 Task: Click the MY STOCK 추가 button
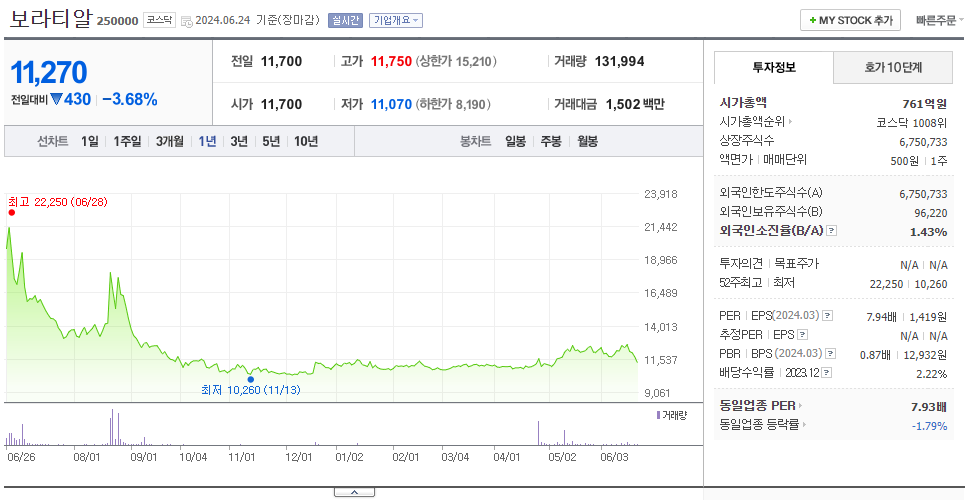(x=850, y=20)
